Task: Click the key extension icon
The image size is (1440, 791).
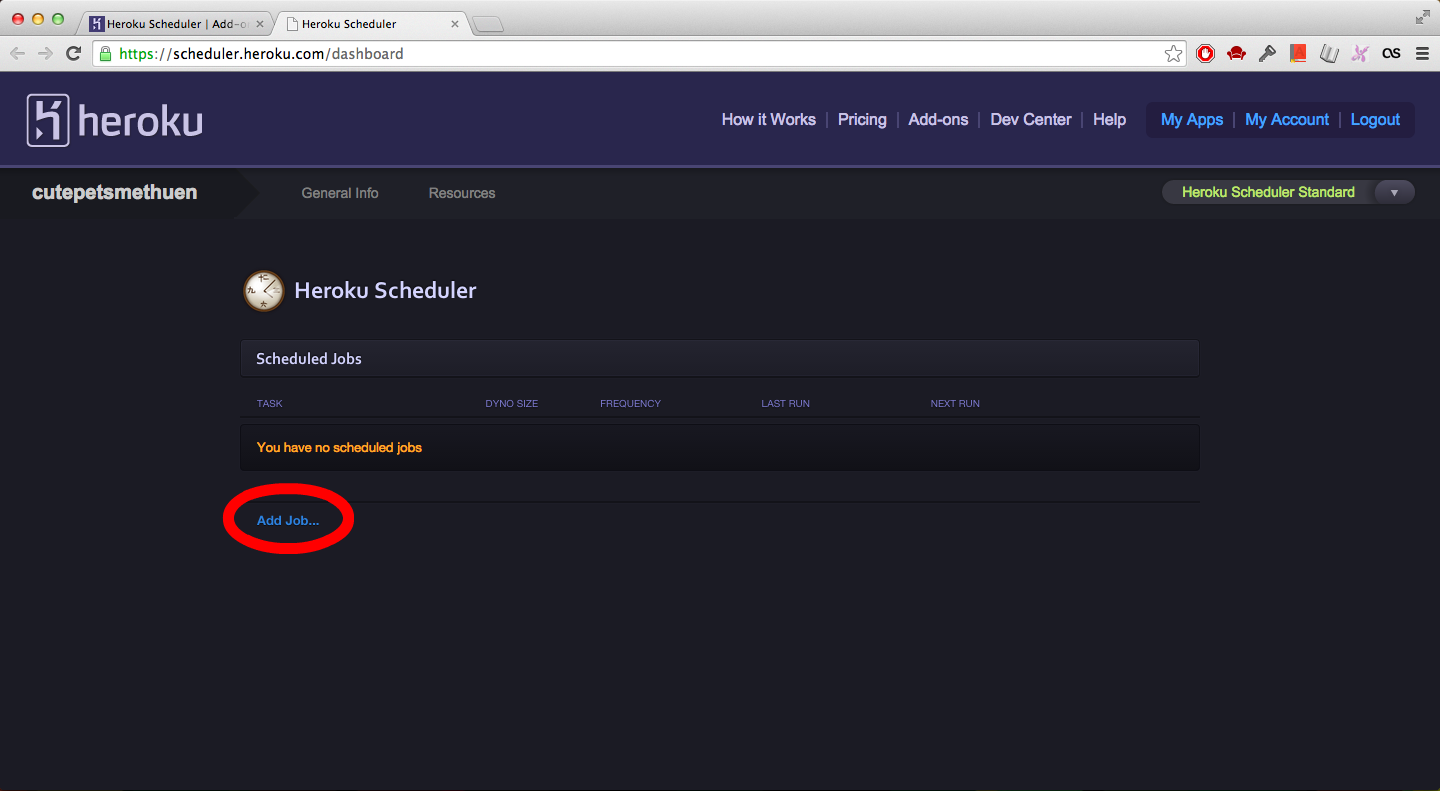Action: (x=1267, y=54)
